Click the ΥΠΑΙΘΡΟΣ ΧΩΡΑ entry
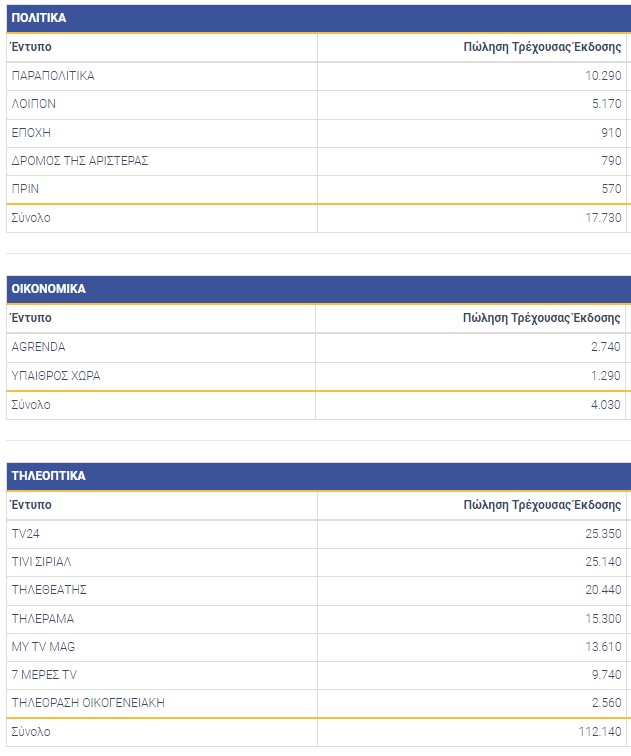Image resolution: width=631 pixels, height=756 pixels. point(56,376)
